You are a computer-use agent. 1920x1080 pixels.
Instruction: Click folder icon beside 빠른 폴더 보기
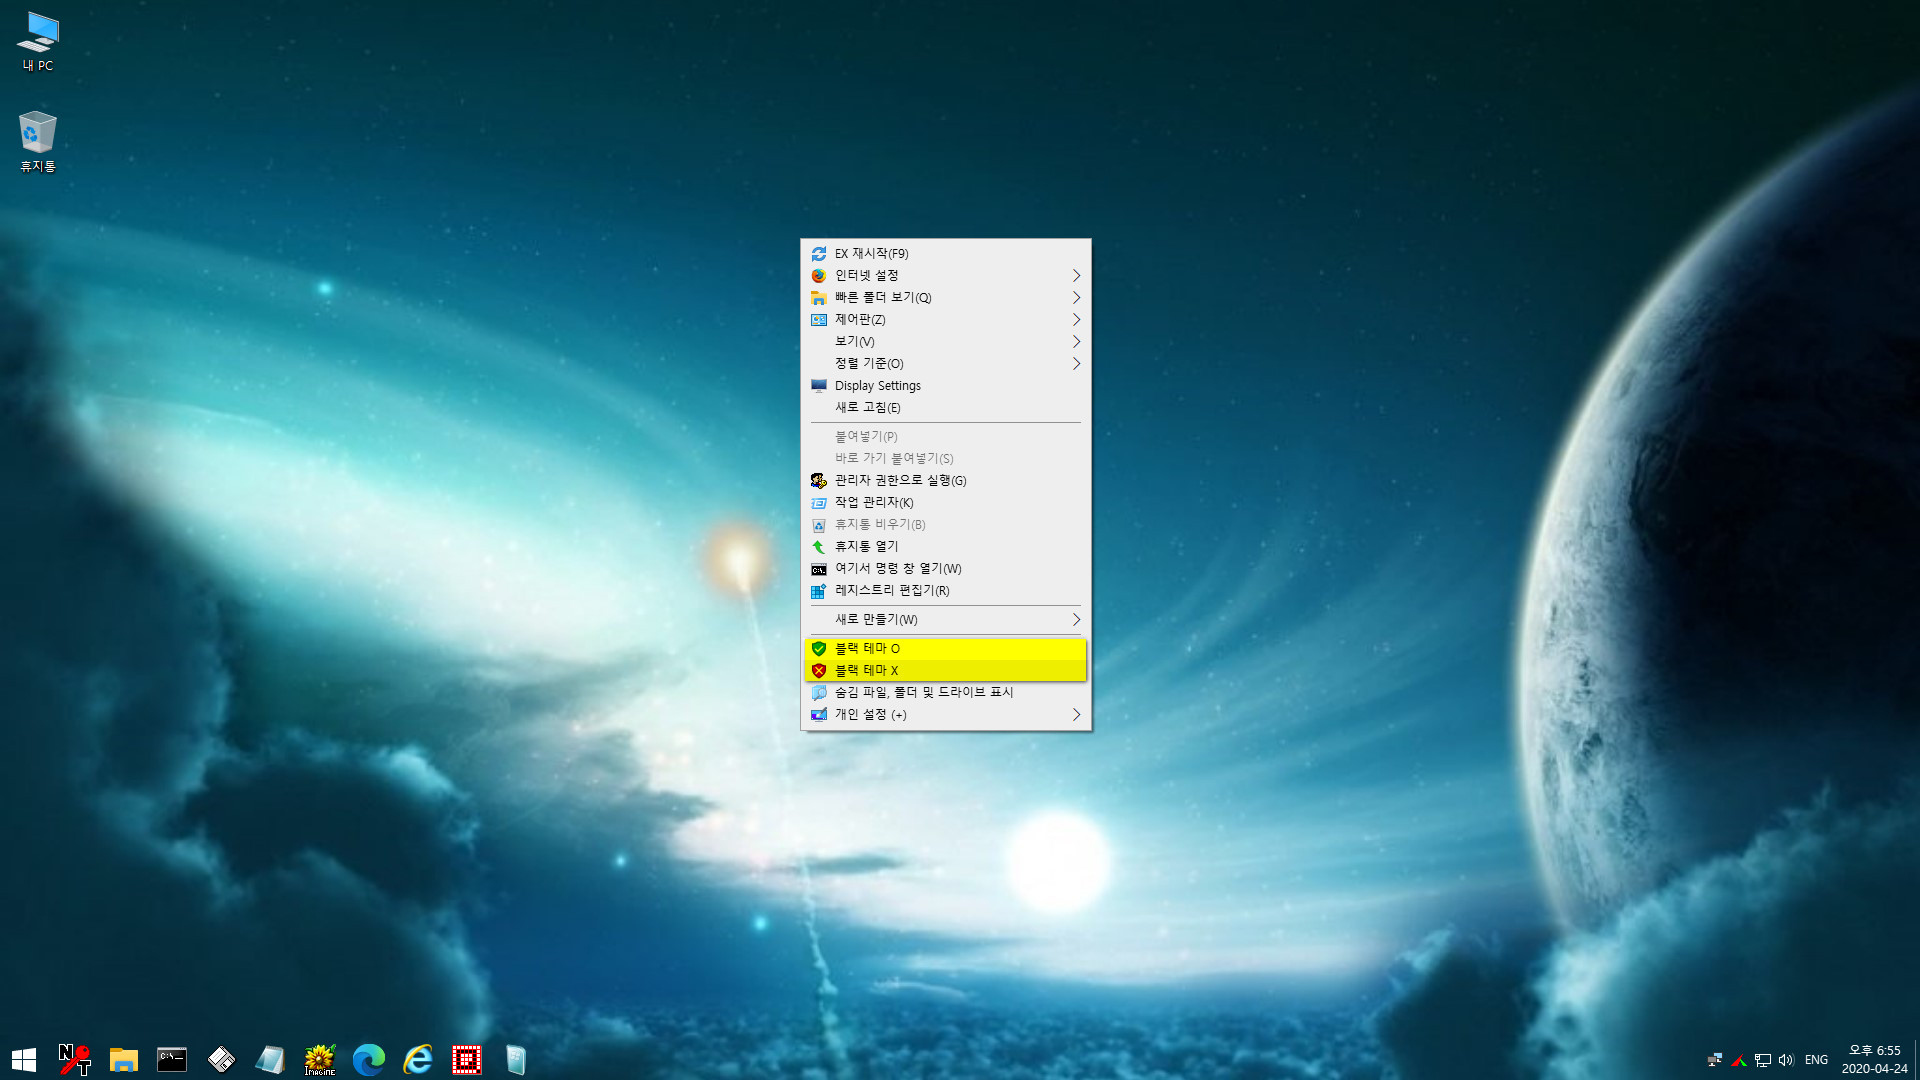(x=819, y=298)
